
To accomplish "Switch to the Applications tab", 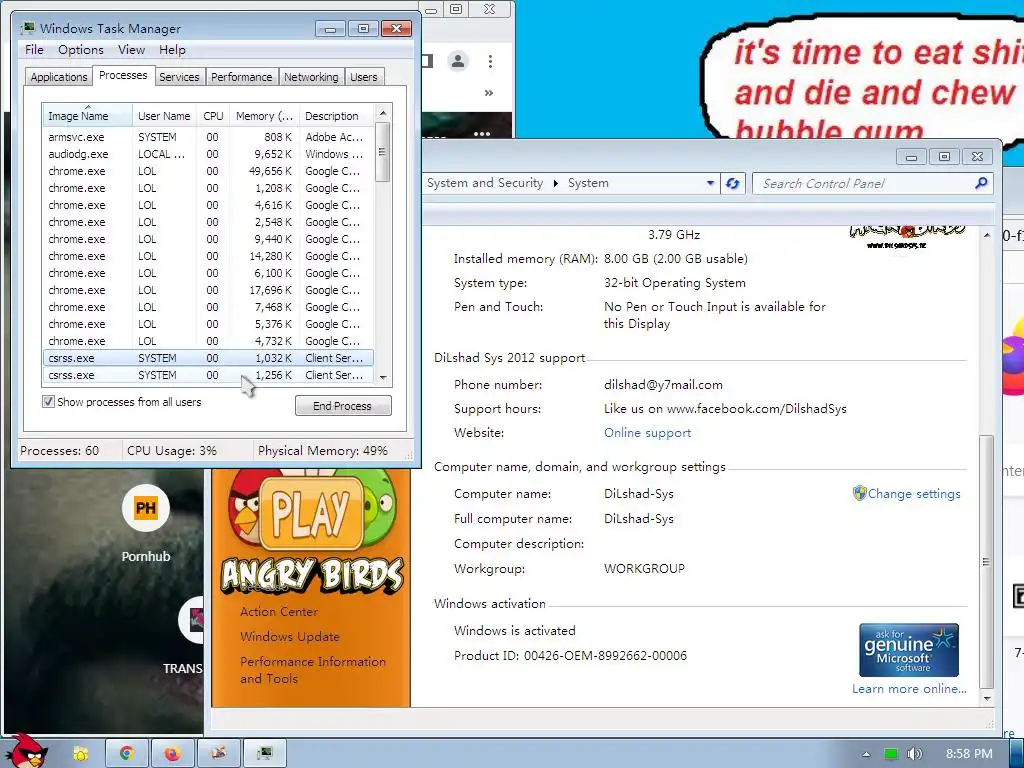I will (59, 77).
